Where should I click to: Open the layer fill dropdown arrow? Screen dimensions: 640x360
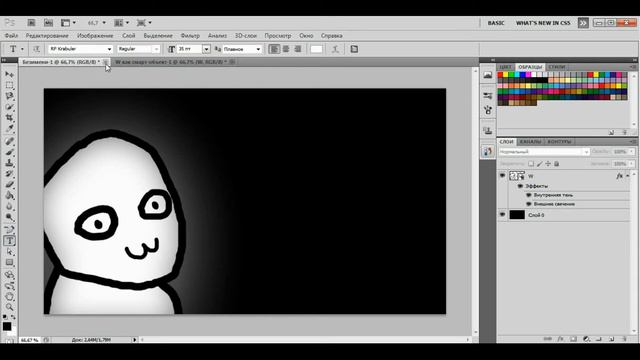631,164
